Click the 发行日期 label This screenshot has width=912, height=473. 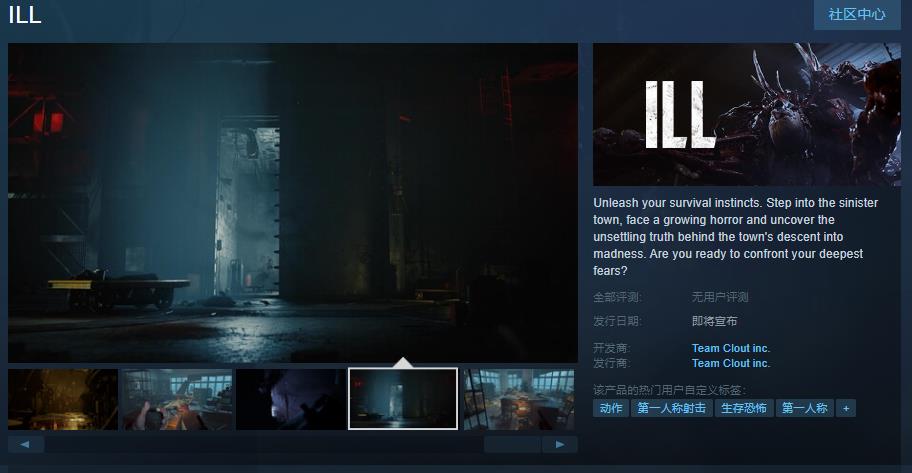point(617,321)
